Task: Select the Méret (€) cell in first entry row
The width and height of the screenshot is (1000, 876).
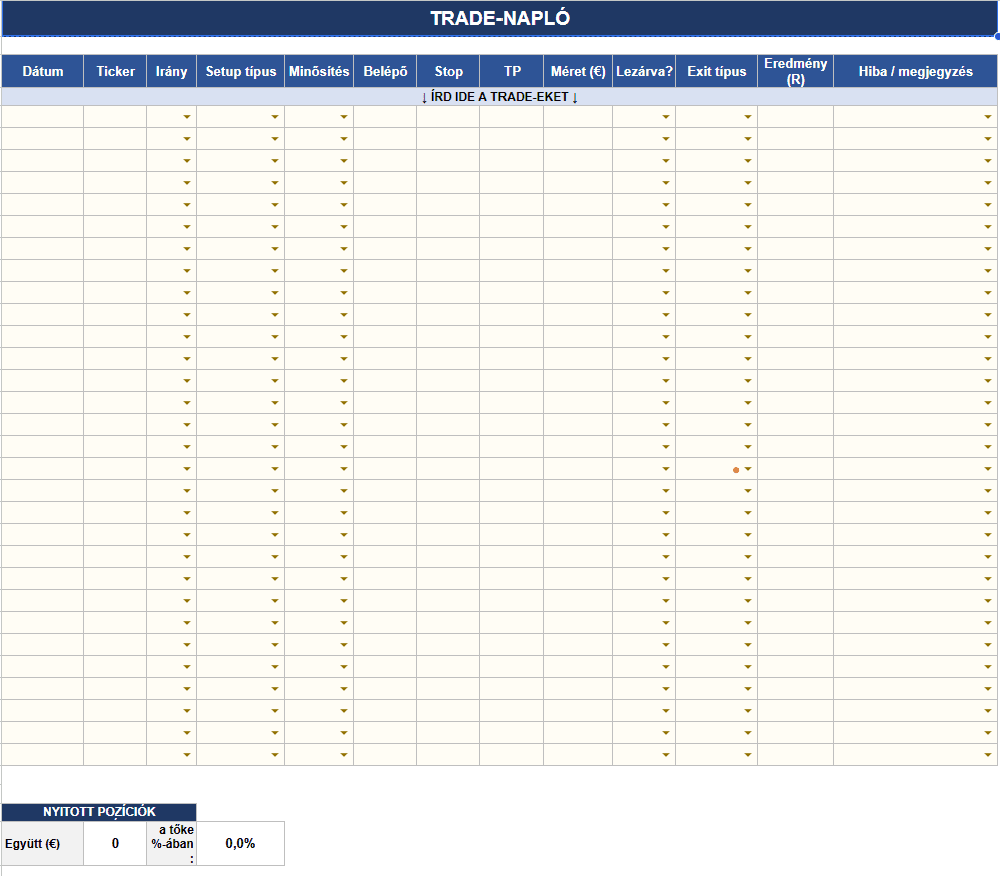Action: click(578, 117)
